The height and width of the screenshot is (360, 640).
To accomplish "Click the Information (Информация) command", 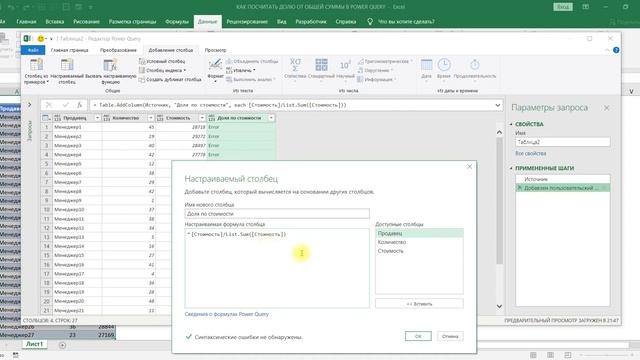I will (x=376, y=80).
